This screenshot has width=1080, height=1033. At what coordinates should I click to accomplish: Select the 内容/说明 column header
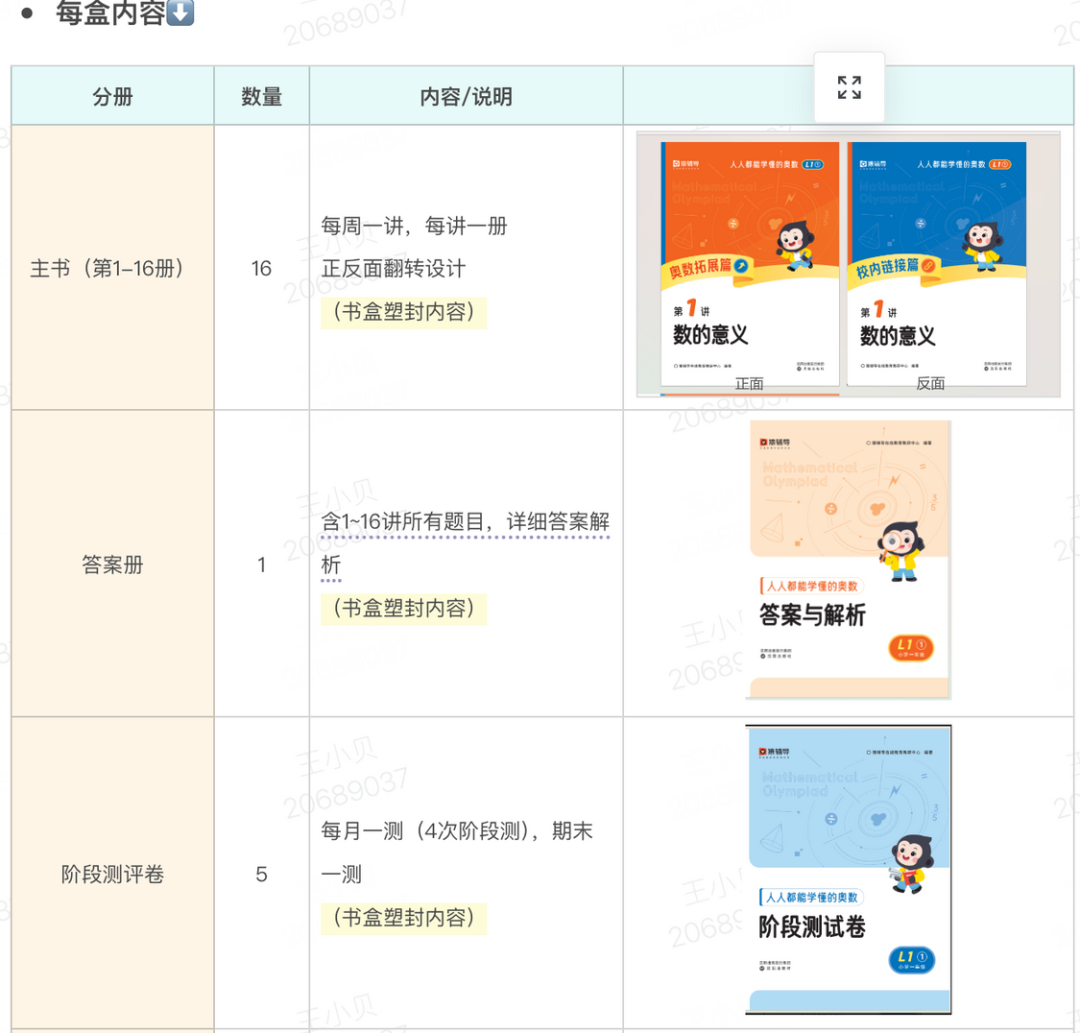[466, 97]
